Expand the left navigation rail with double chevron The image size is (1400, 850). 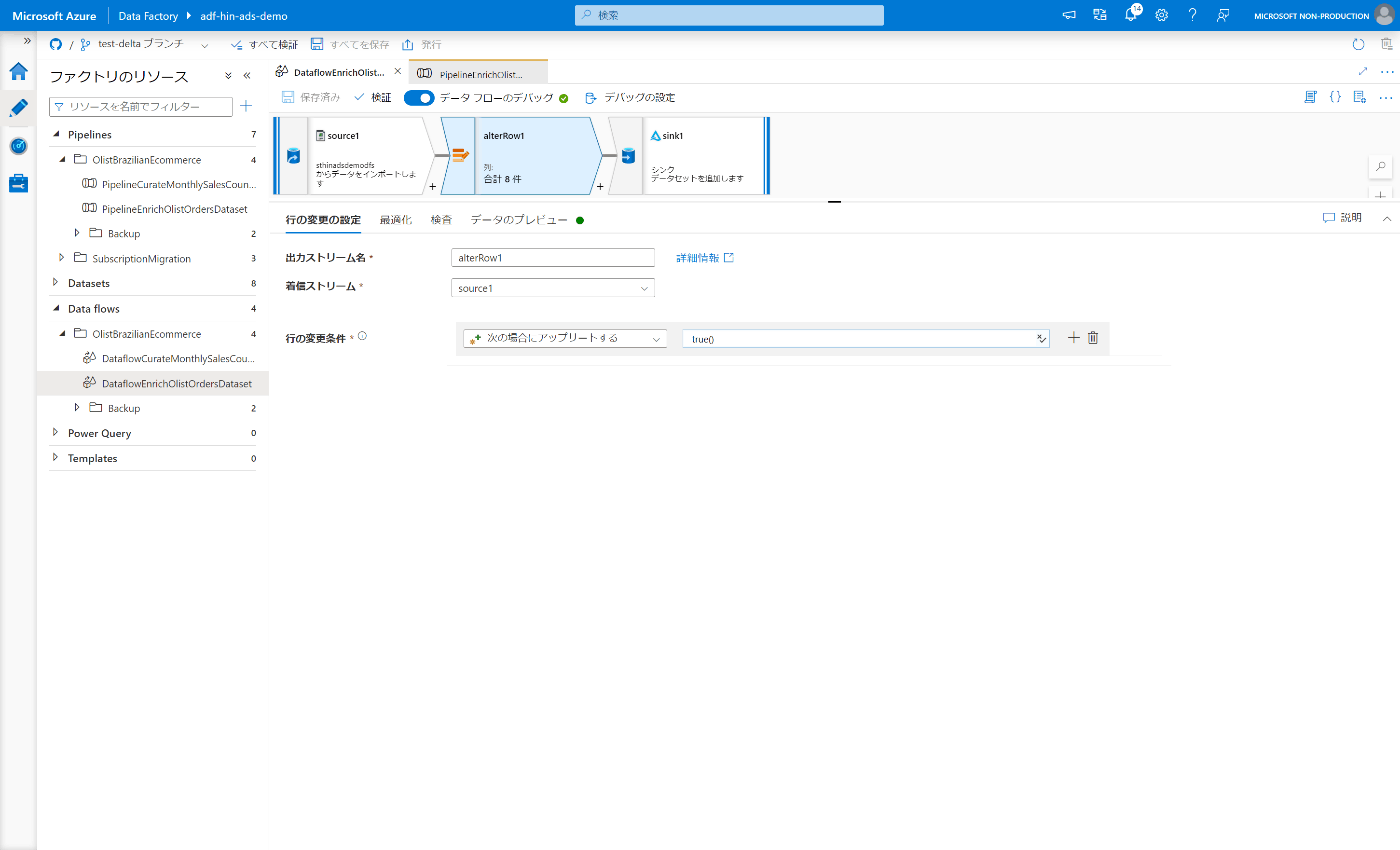[x=27, y=40]
